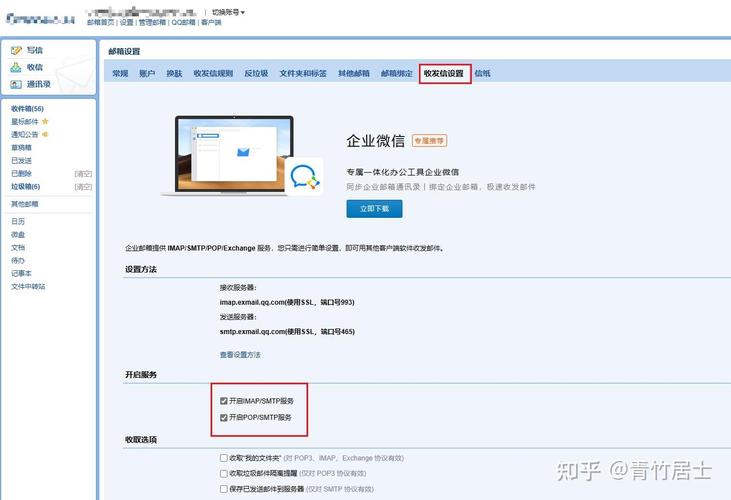Click the orange 专属推荐 badge
The width and height of the screenshot is (731, 500).
[429, 141]
